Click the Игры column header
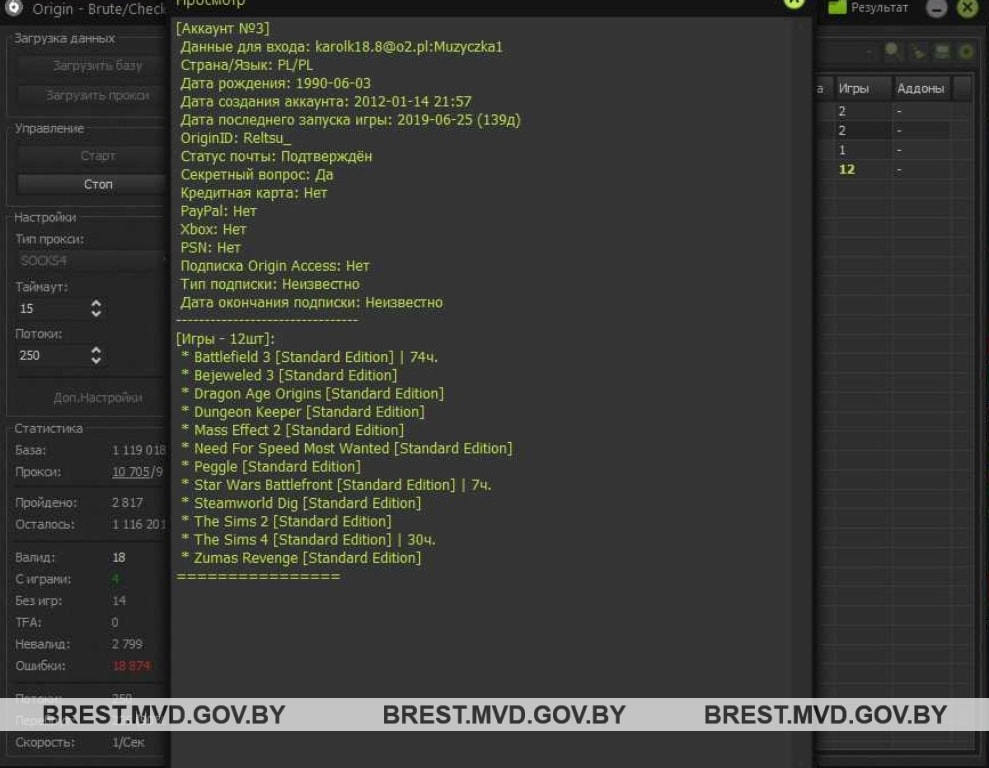The height and width of the screenshot is (768, 989). pyautogui.click(x=862, y=88)
